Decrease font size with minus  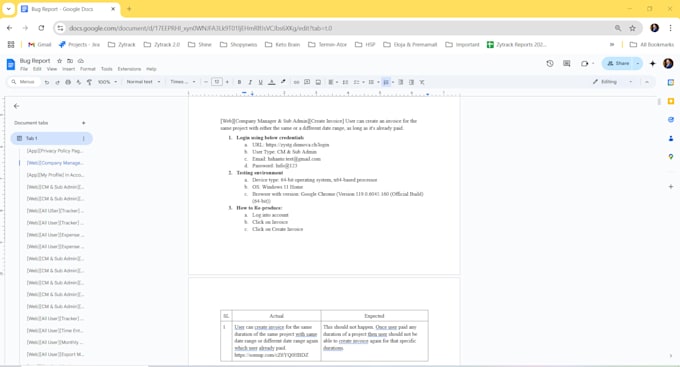tap(206, 82)
